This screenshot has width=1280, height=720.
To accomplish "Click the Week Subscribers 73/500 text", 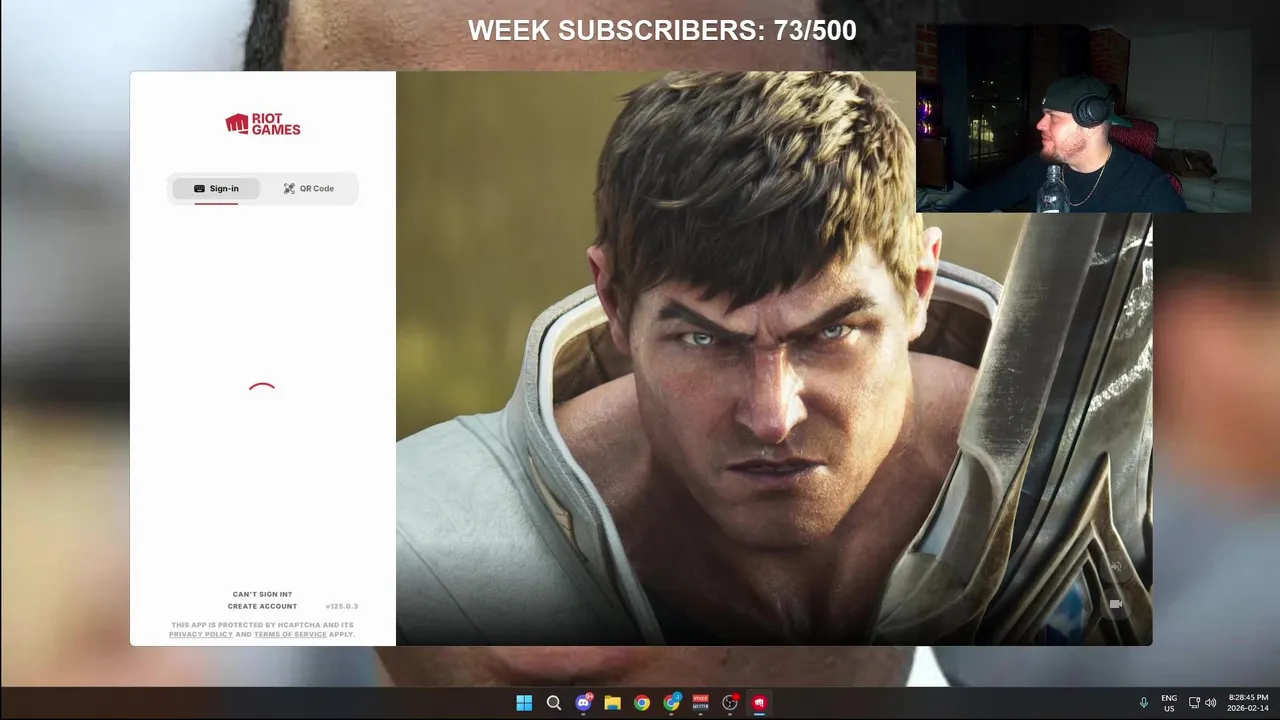I will click(662, 31).
